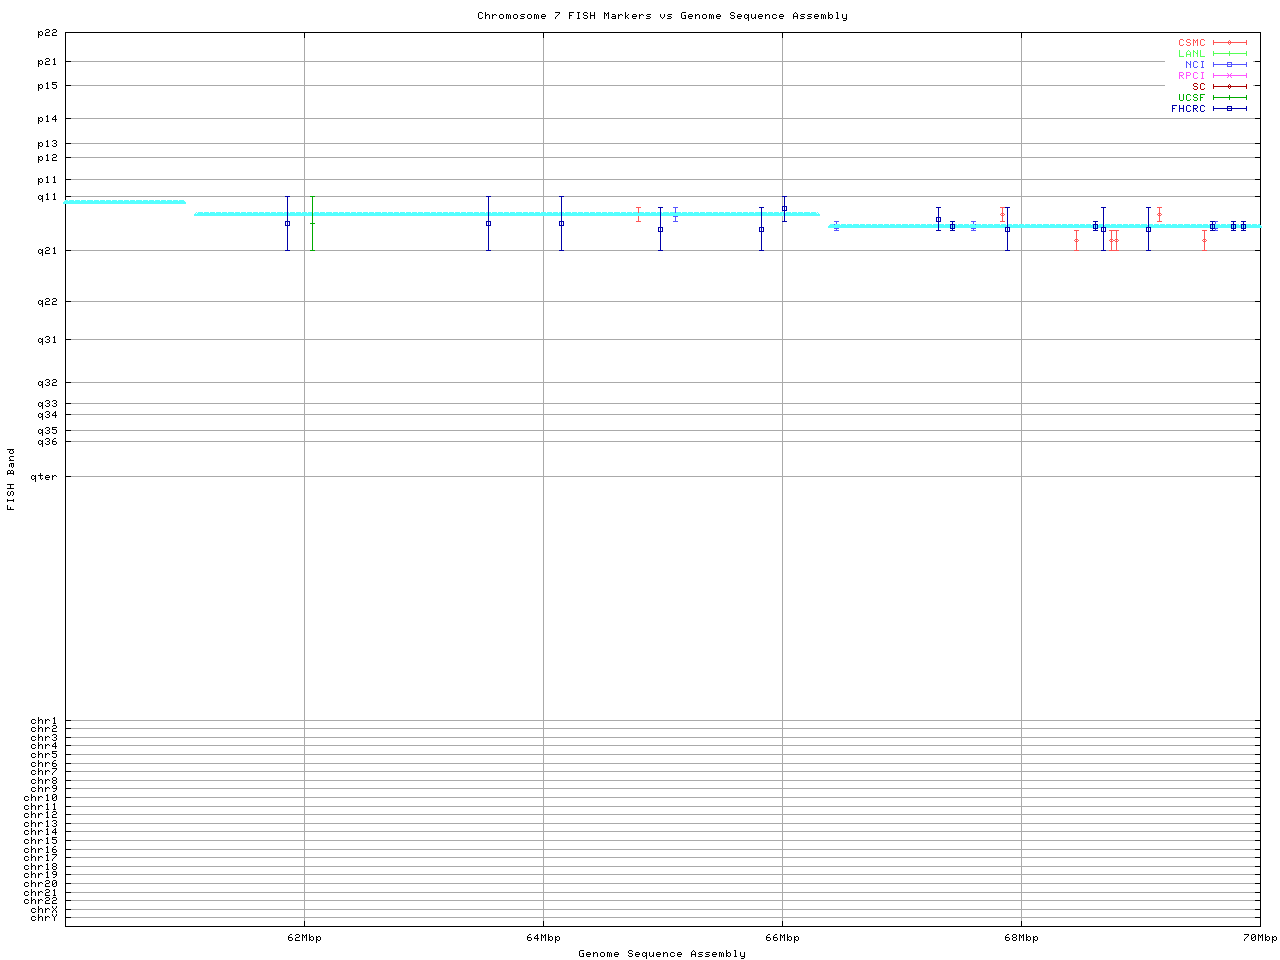Viewport: 1280px width, 960px height.
Task: Click the SC legend marker sample
Action: [x=1229, y=87]
